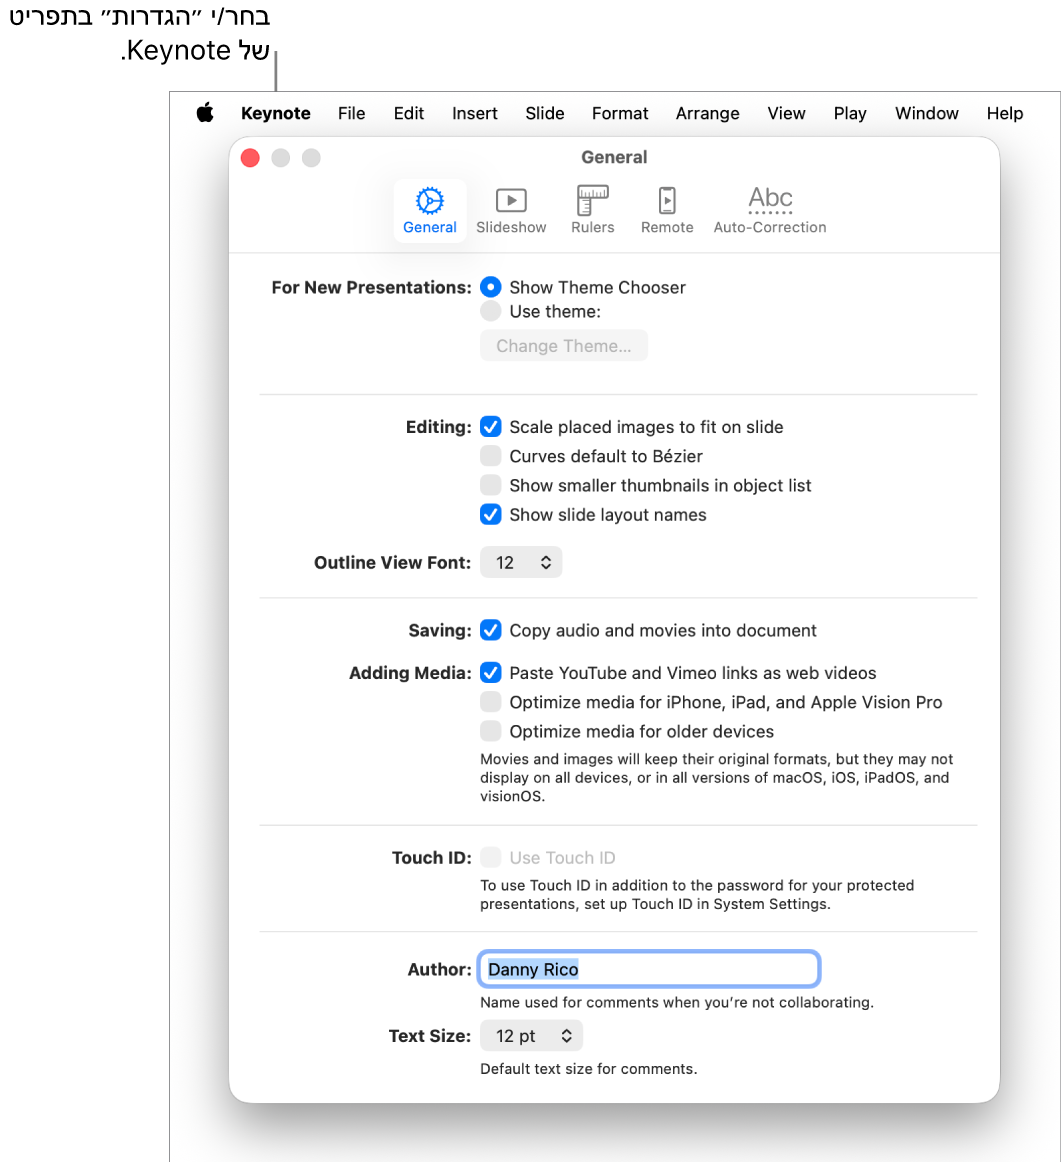Click the Name used for comments note
Screen dimensions: 1061x1162
click(x=676, y=1002)
